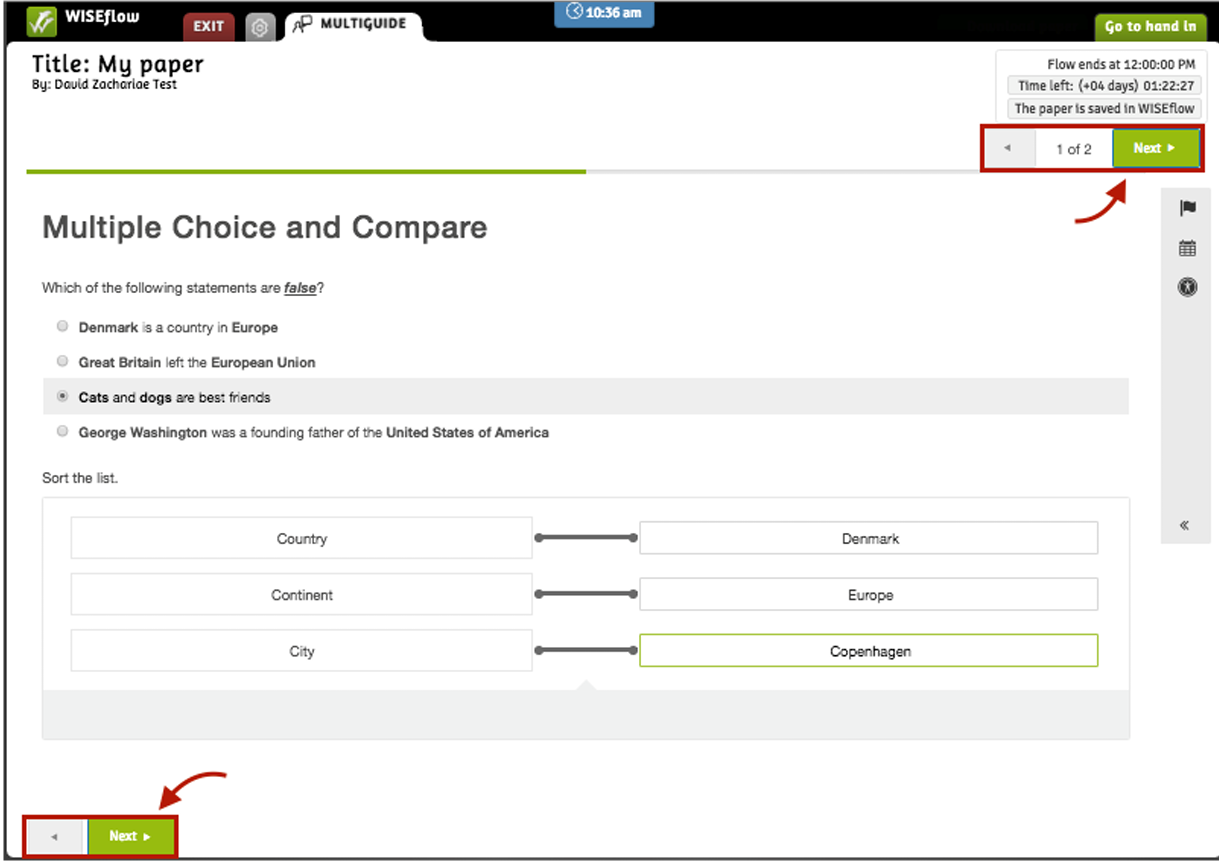Select "Denmark is a country in Europe"
Viewport: 1219px width, 863px height.
pos(63,327)
